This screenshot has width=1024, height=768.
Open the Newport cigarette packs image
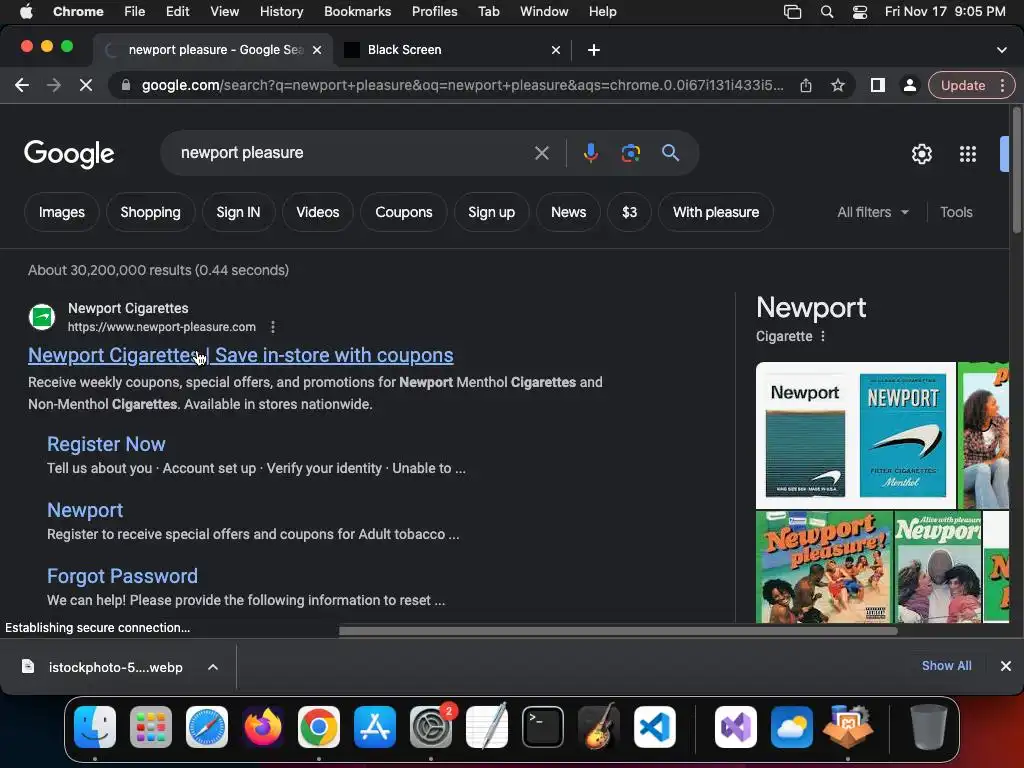(x=856, y=436)
